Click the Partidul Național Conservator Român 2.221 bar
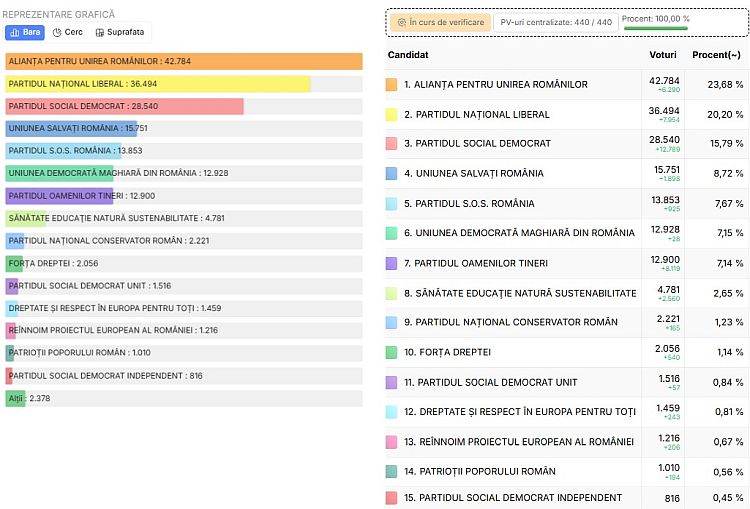Image resolution: width=750 pixels, height=509 pixels. pyautogui.click(x=15, y=241)
